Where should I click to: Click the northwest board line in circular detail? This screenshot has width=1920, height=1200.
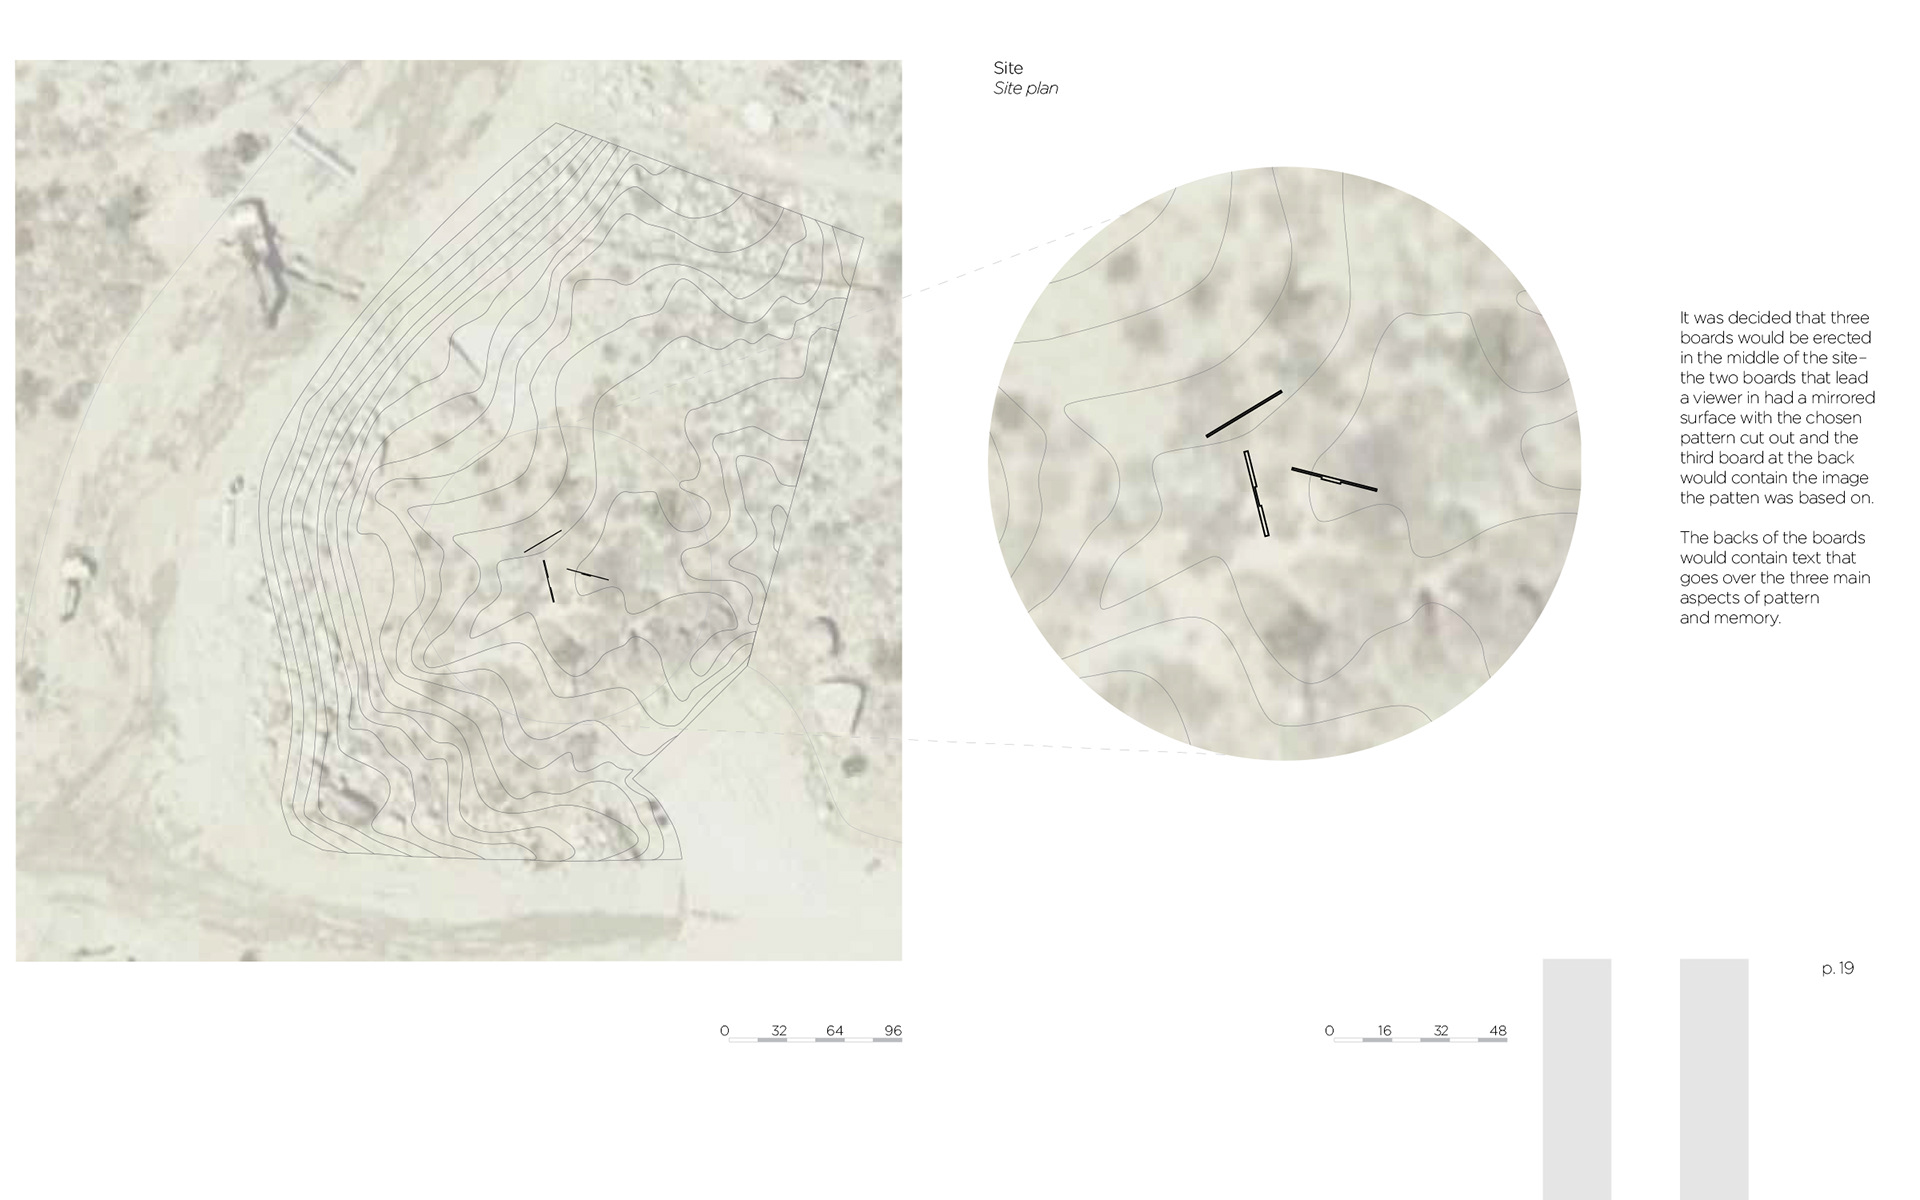click(x=1243, y=413)
